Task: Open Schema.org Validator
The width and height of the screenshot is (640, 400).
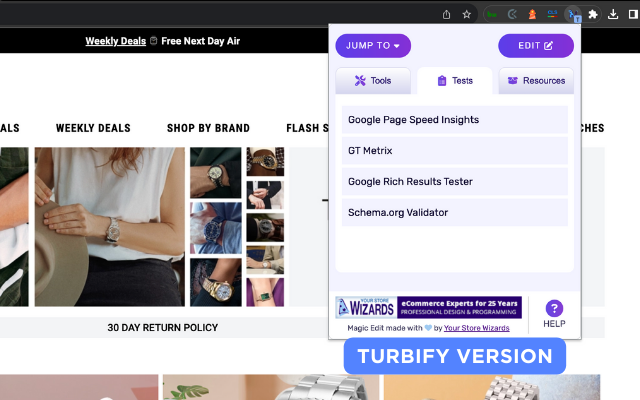Action: [x=455, y=213]
